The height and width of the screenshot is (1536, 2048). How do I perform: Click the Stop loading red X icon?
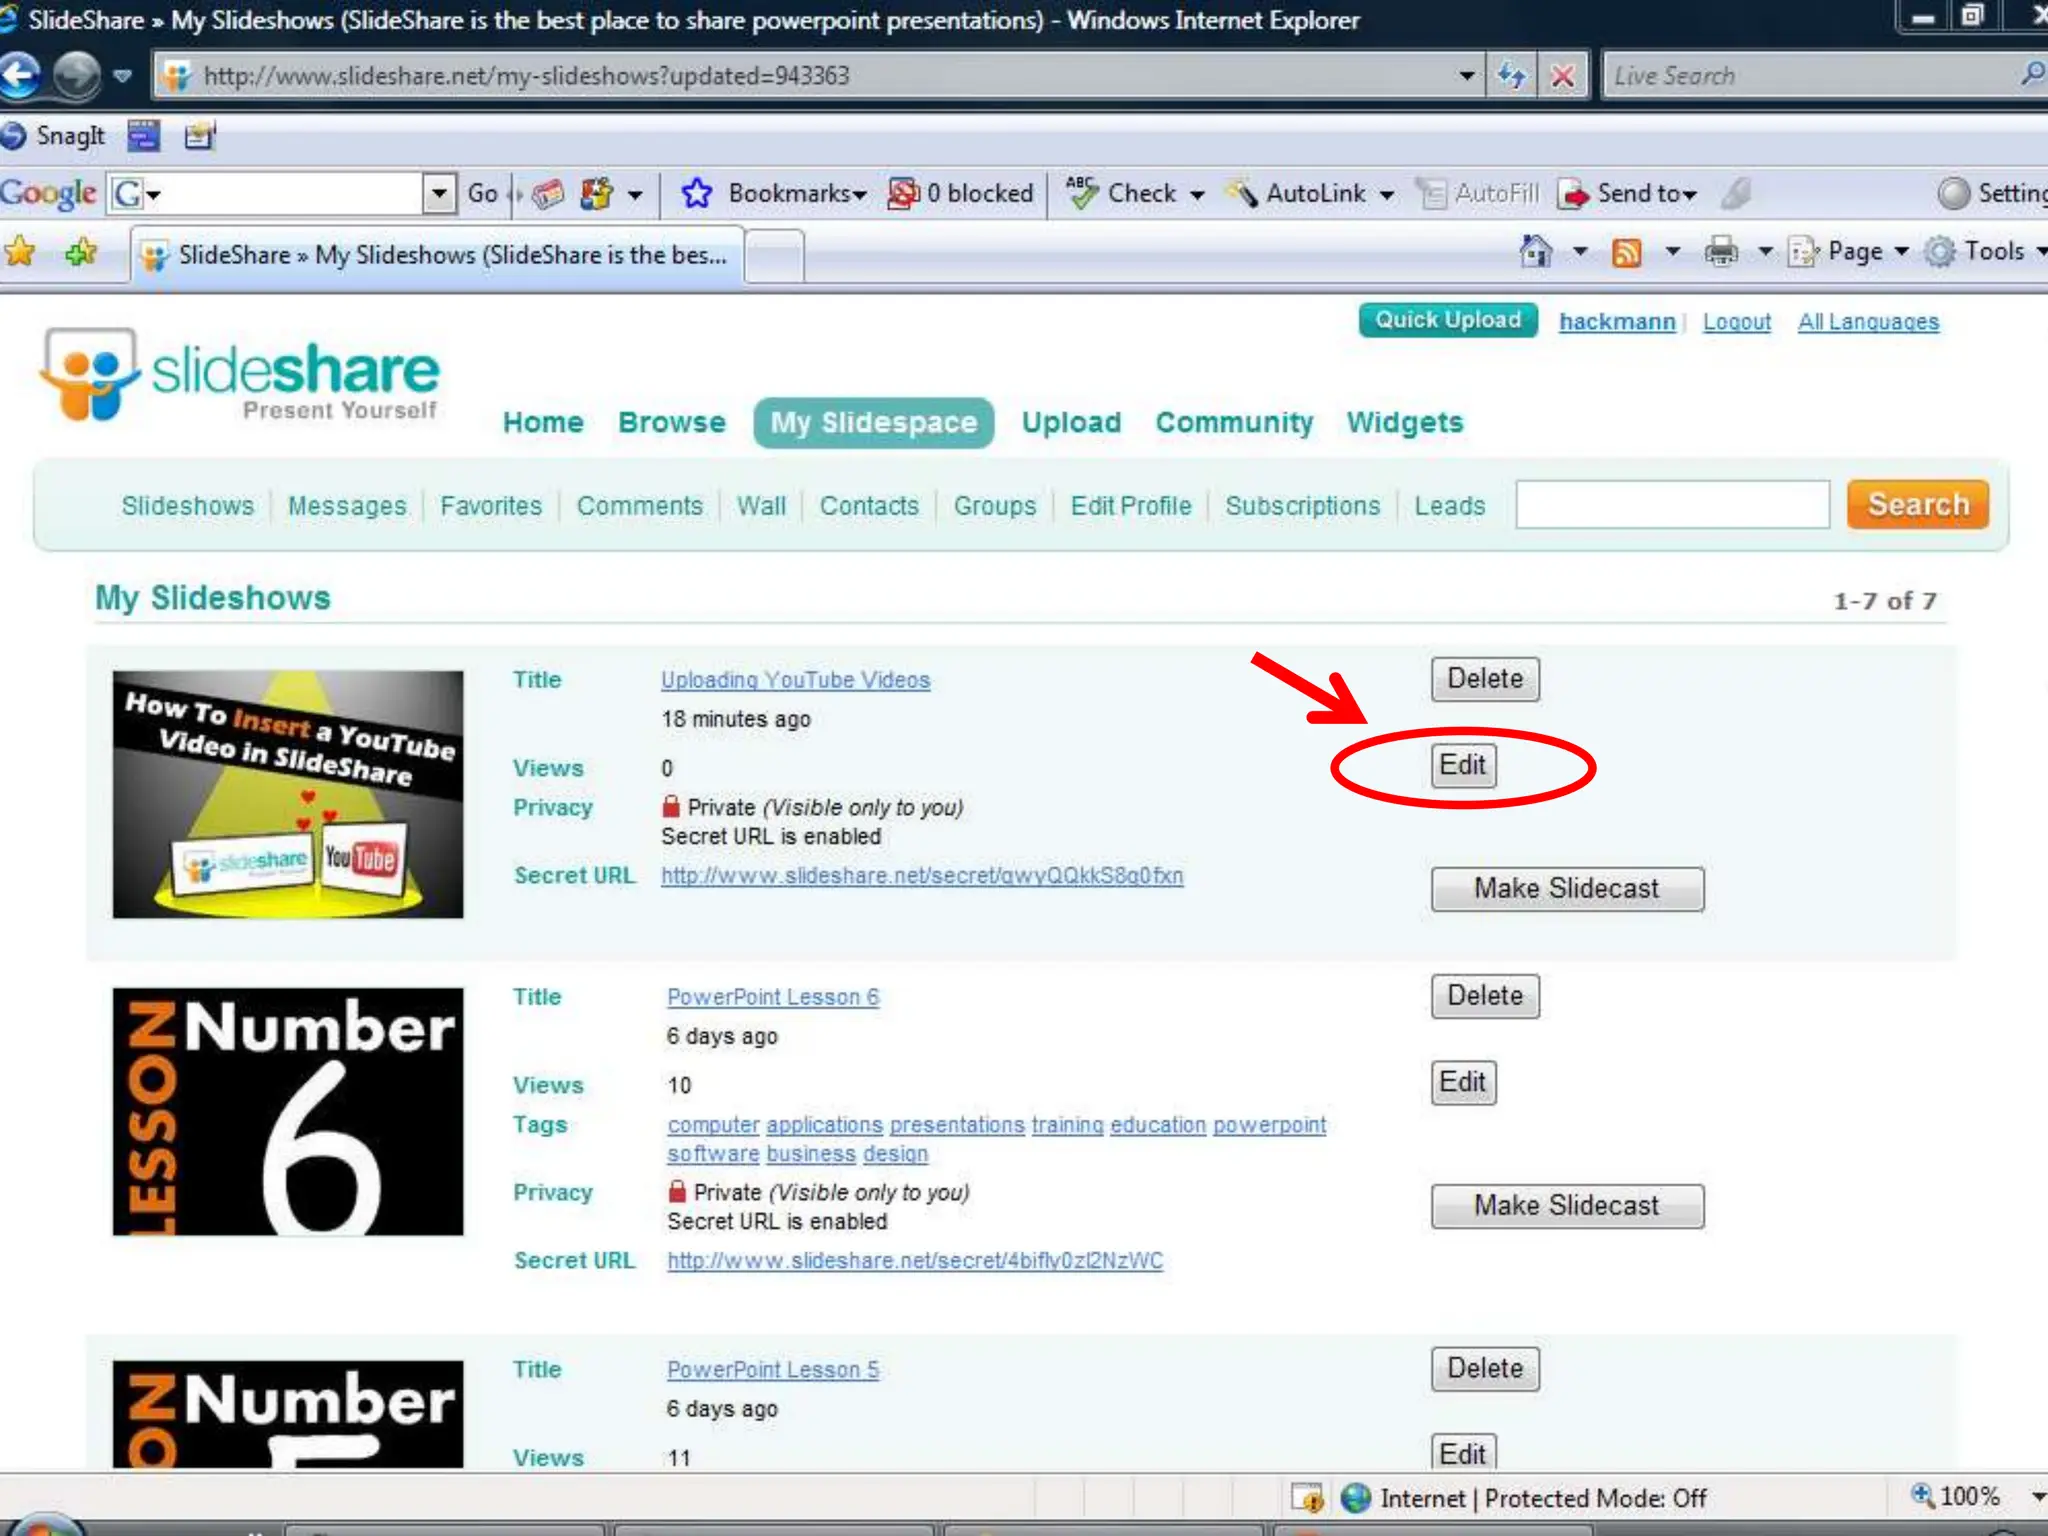[x=1562, y=76]
